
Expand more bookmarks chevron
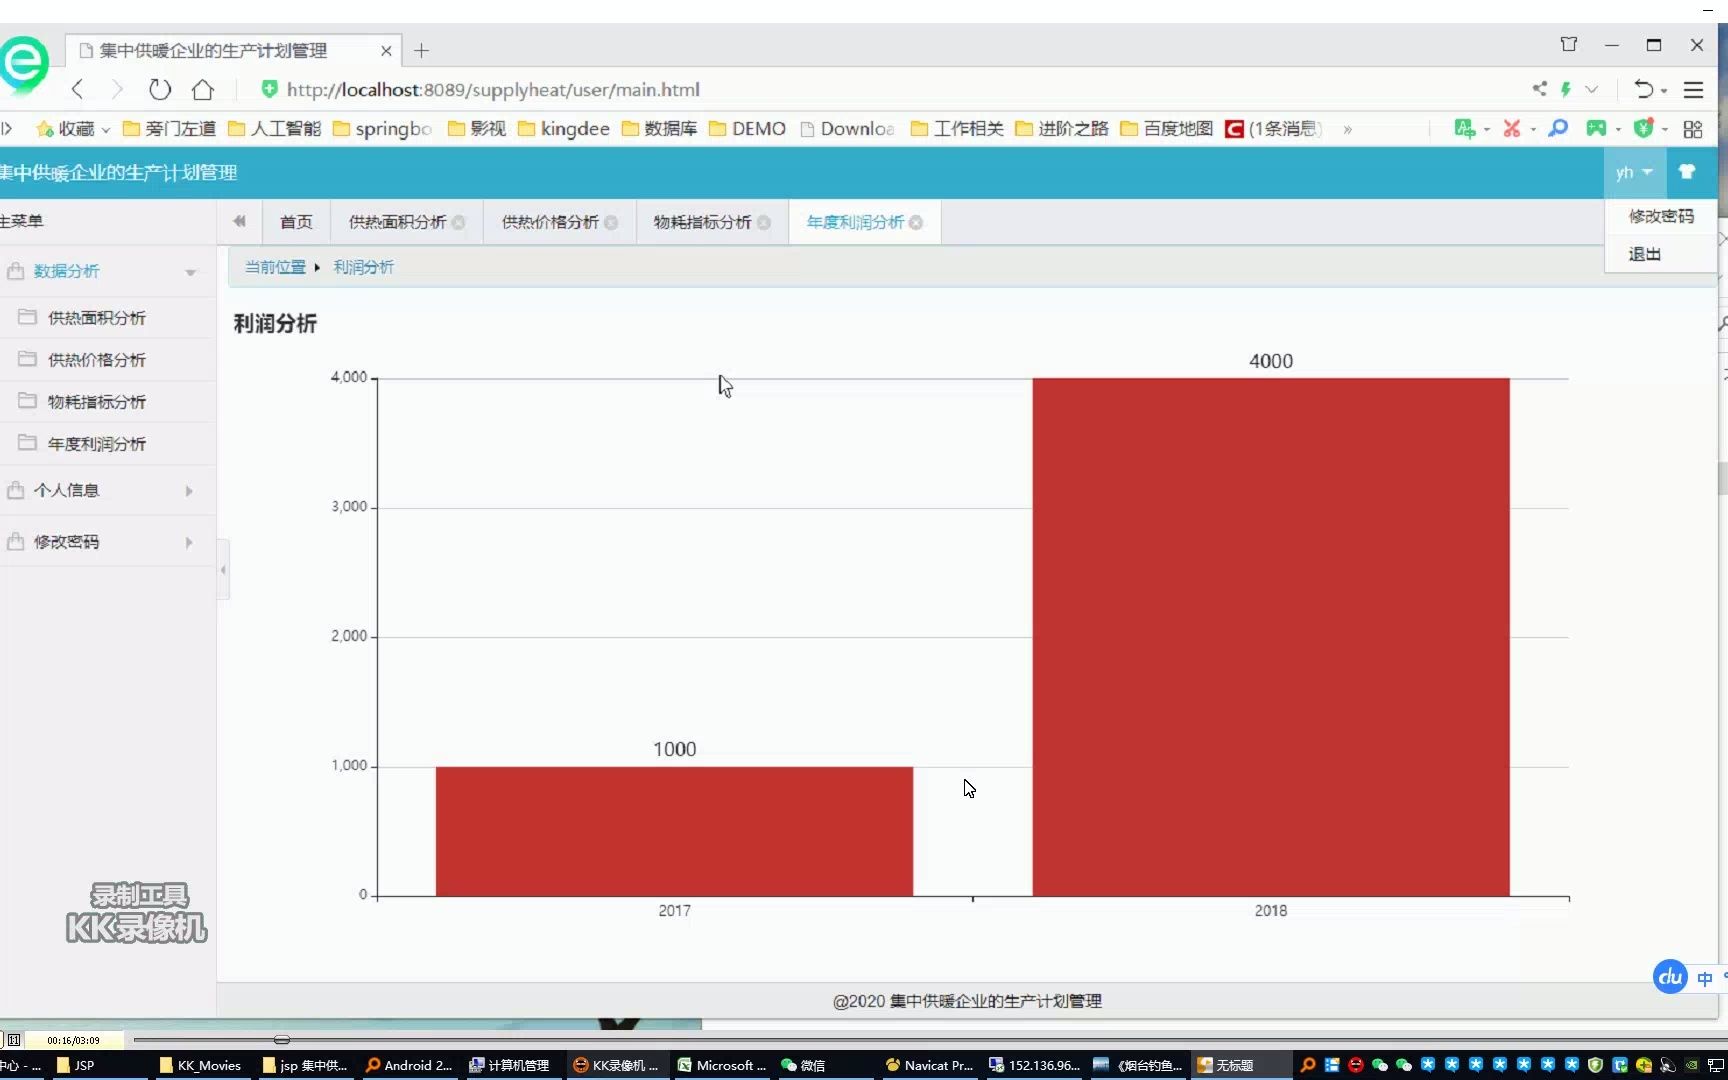point(1347,129)
